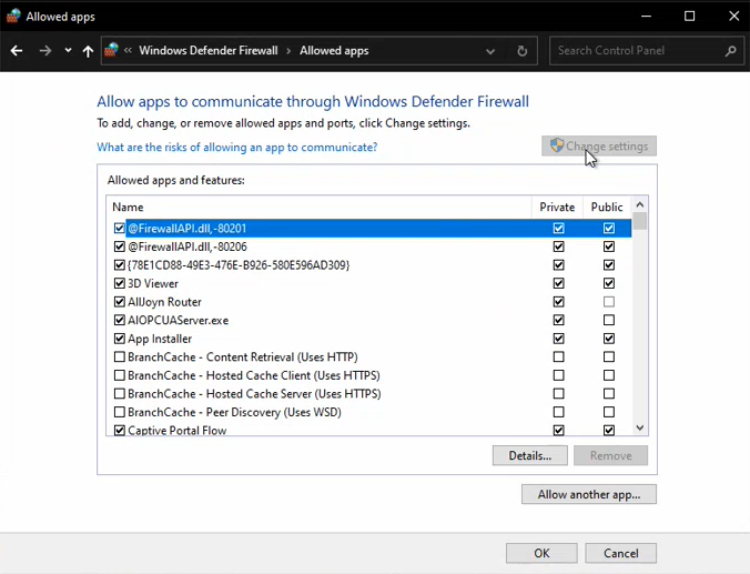Click the Change settings button

pos(599,146)
